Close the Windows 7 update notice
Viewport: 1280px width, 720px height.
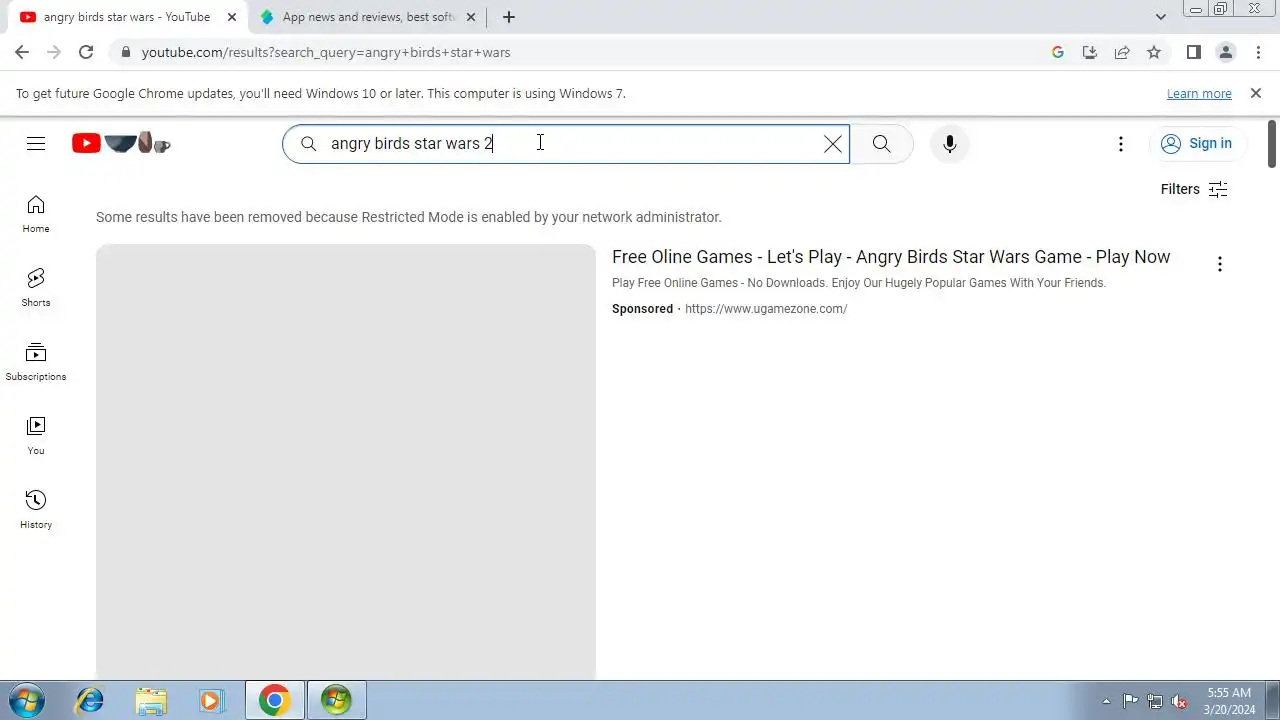pyautogui.click(x=1256, y=93)
